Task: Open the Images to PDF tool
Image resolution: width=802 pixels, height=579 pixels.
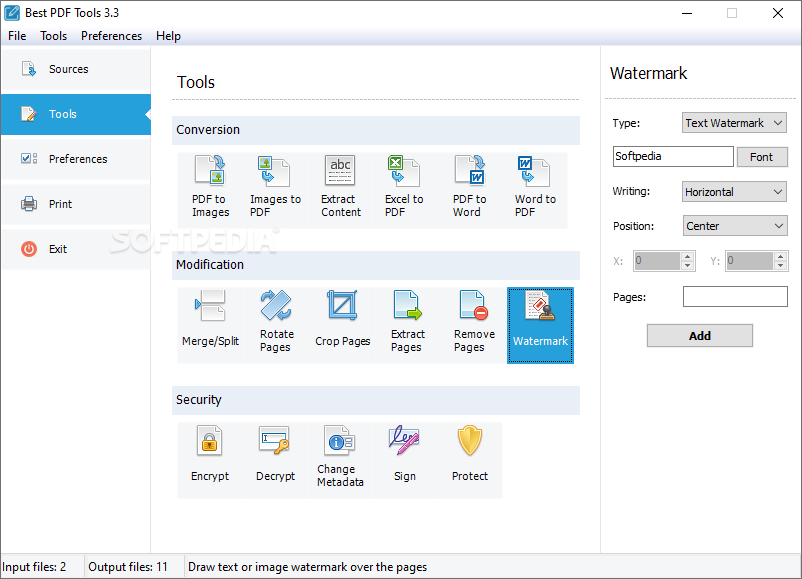Action: [x=275, y=190]
